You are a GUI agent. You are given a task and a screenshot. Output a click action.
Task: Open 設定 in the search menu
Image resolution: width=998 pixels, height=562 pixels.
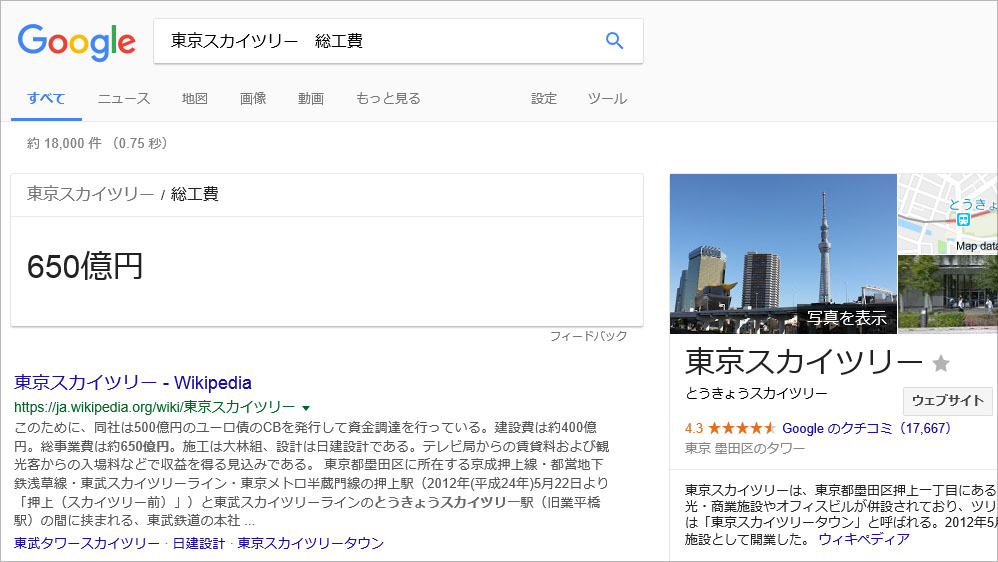tap(544, 98)
